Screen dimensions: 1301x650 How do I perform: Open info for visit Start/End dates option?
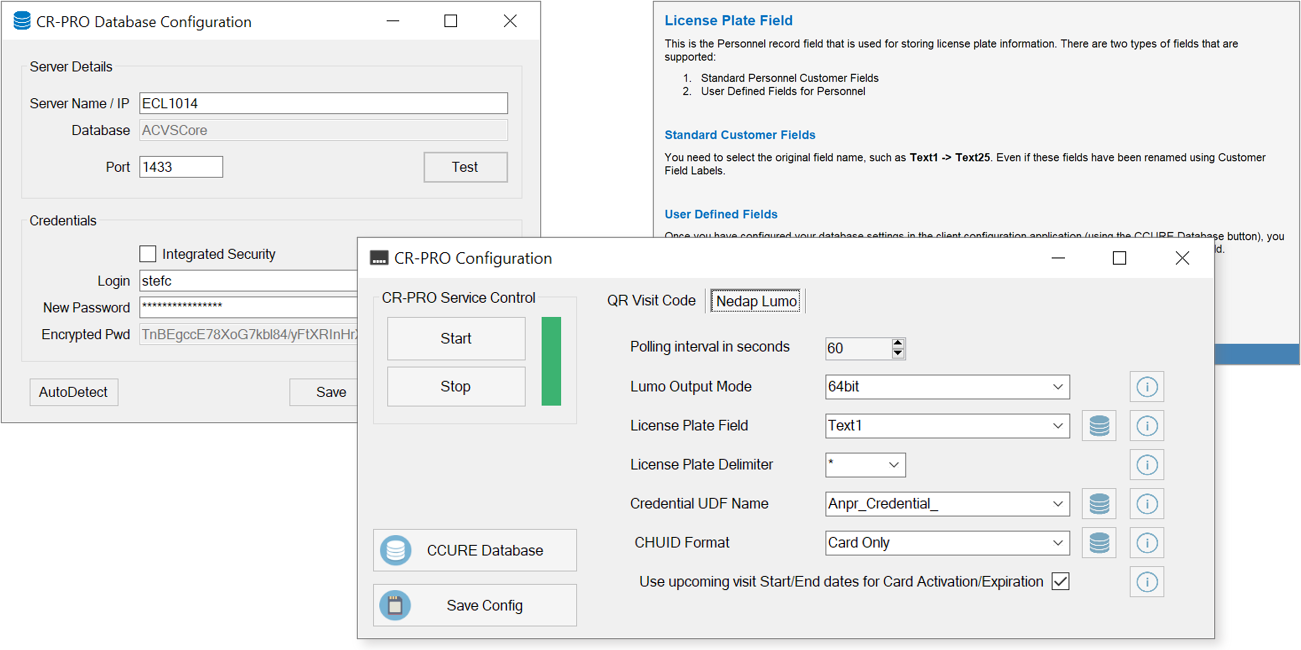point(1147,582)
